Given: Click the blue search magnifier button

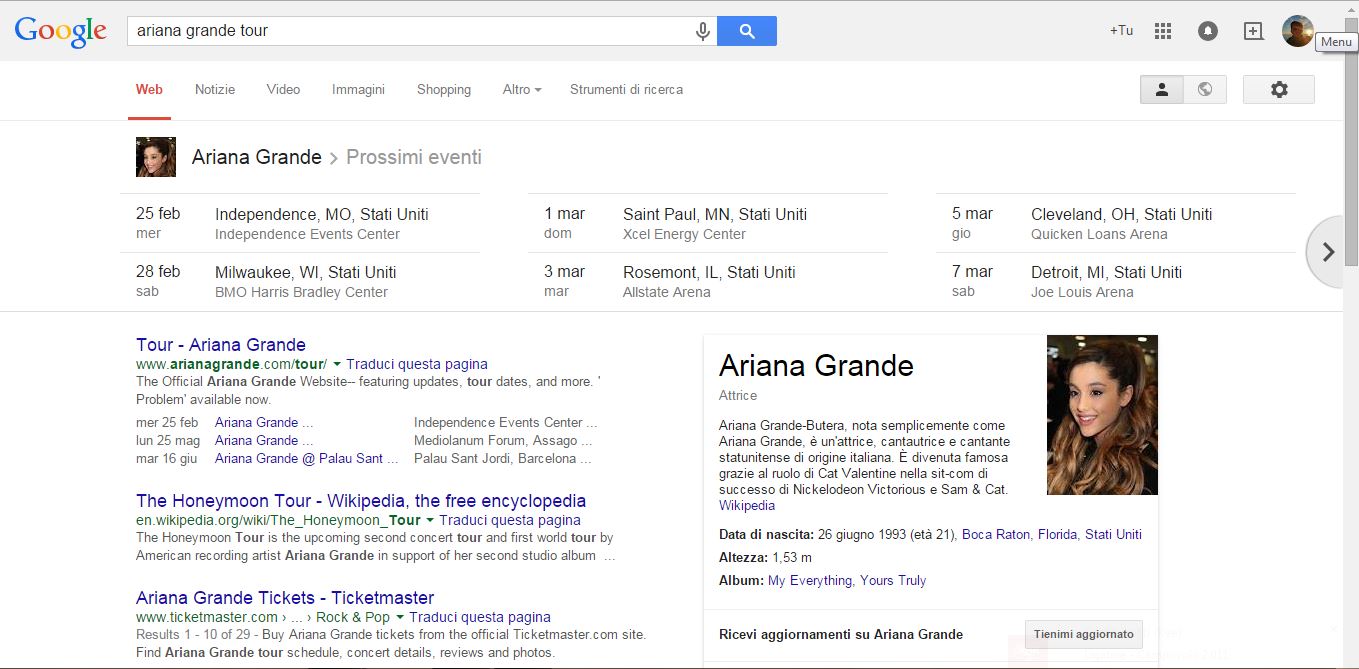Looking at the screenshot, I should pos(747,31).
